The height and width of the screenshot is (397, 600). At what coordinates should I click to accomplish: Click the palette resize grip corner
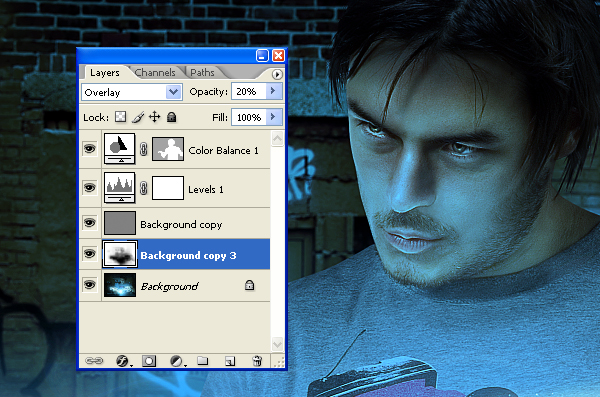point(280,362)
